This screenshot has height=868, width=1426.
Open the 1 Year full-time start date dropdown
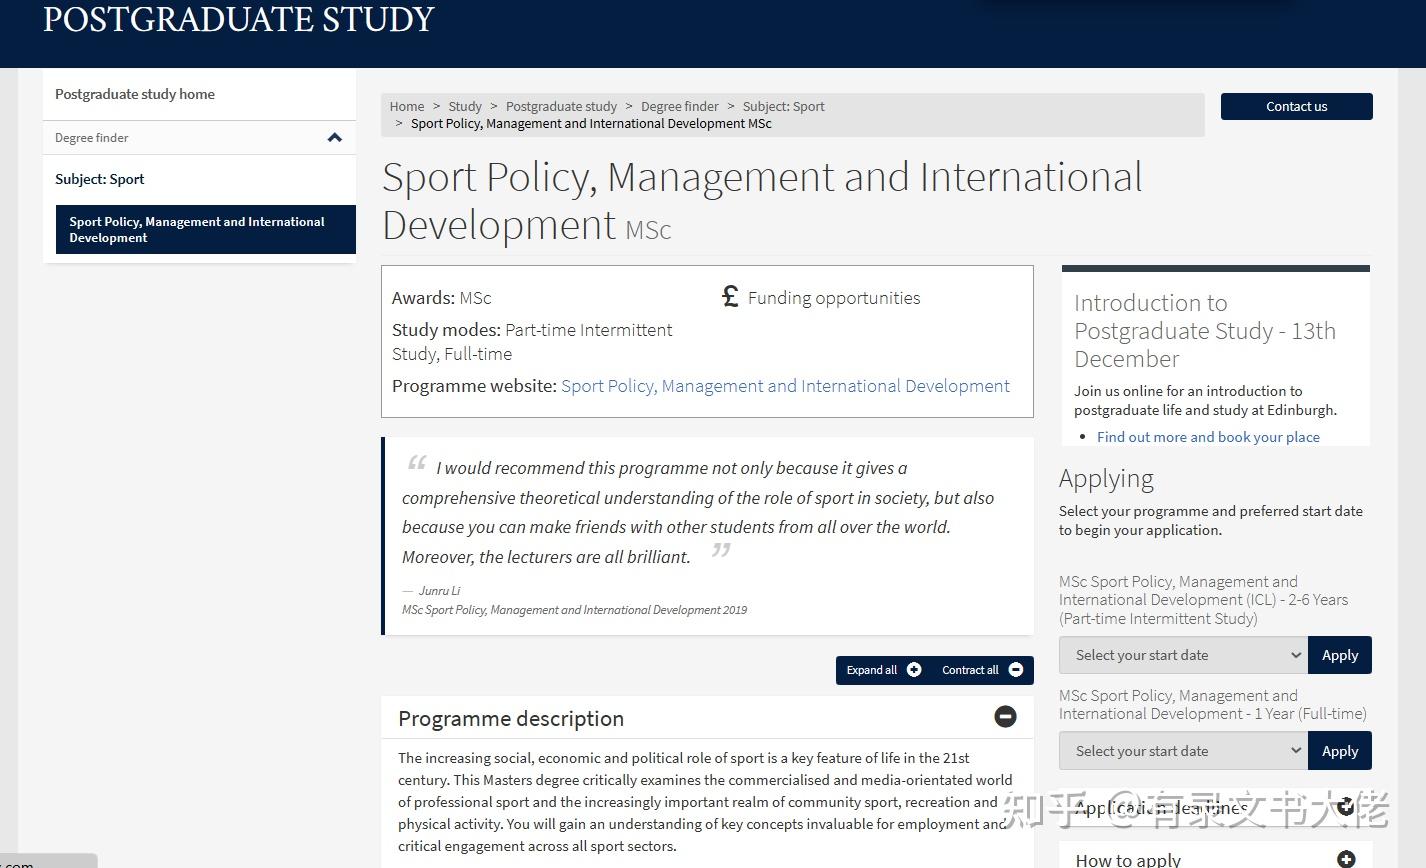tap(1183, 751)
